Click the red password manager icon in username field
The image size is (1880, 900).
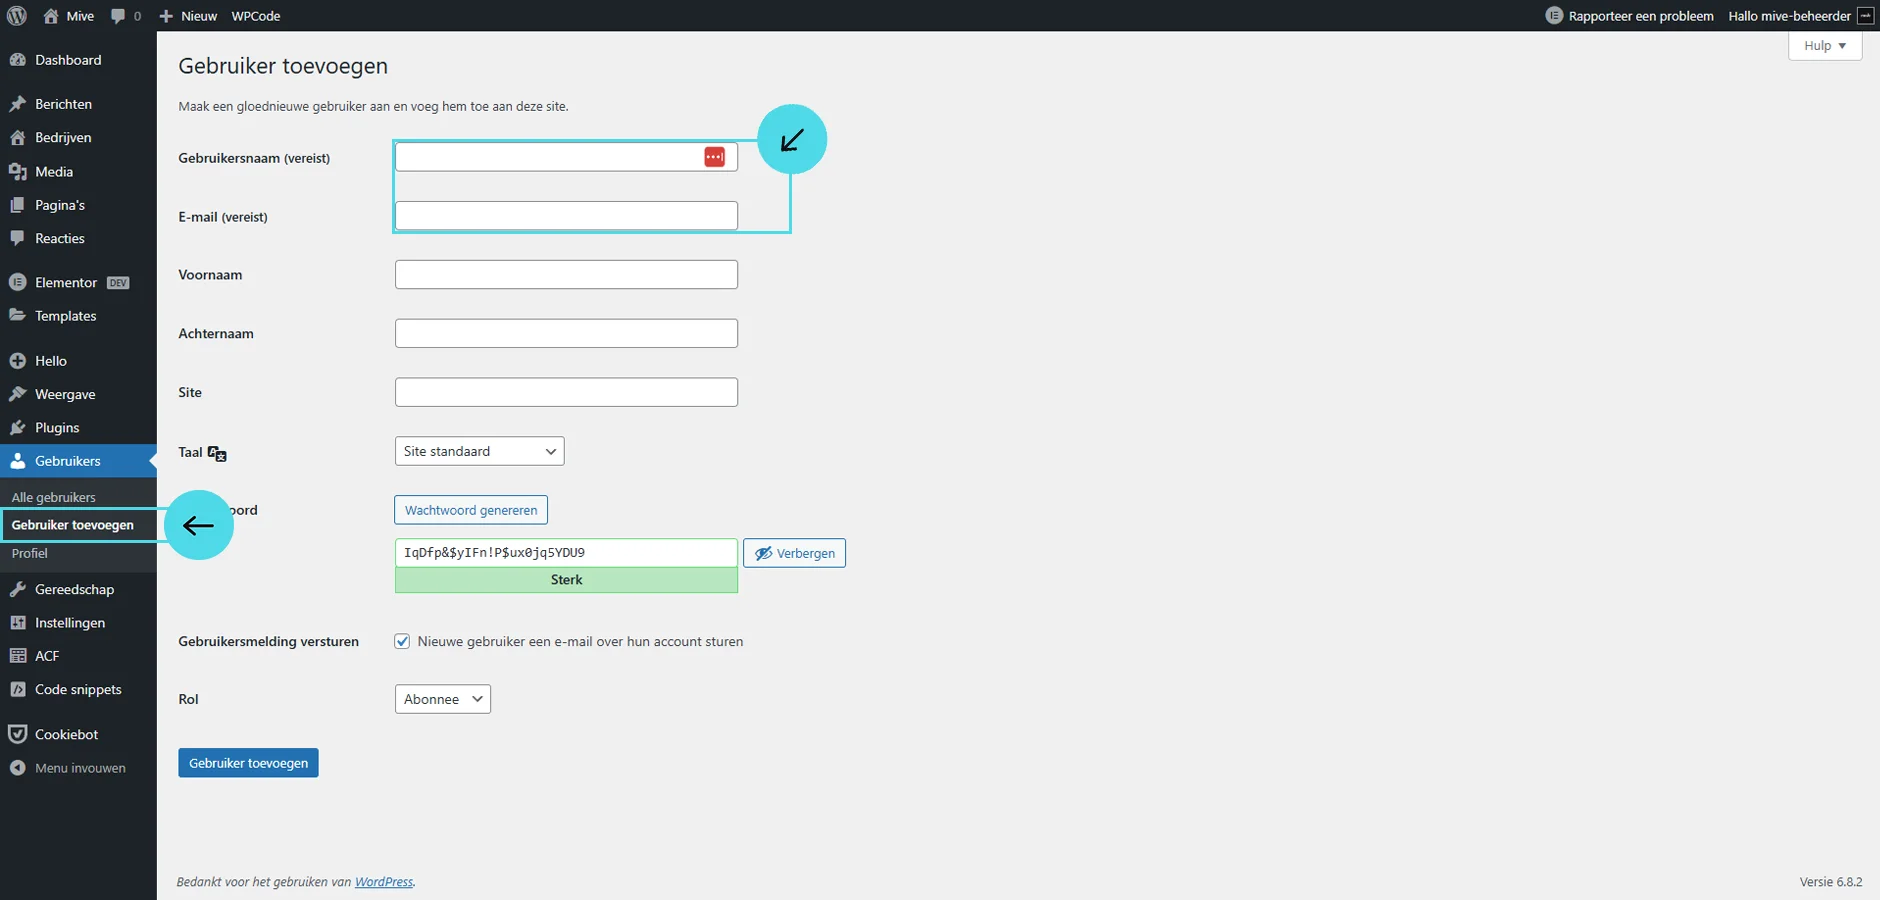pyautogui.click(x=714, y=157)
